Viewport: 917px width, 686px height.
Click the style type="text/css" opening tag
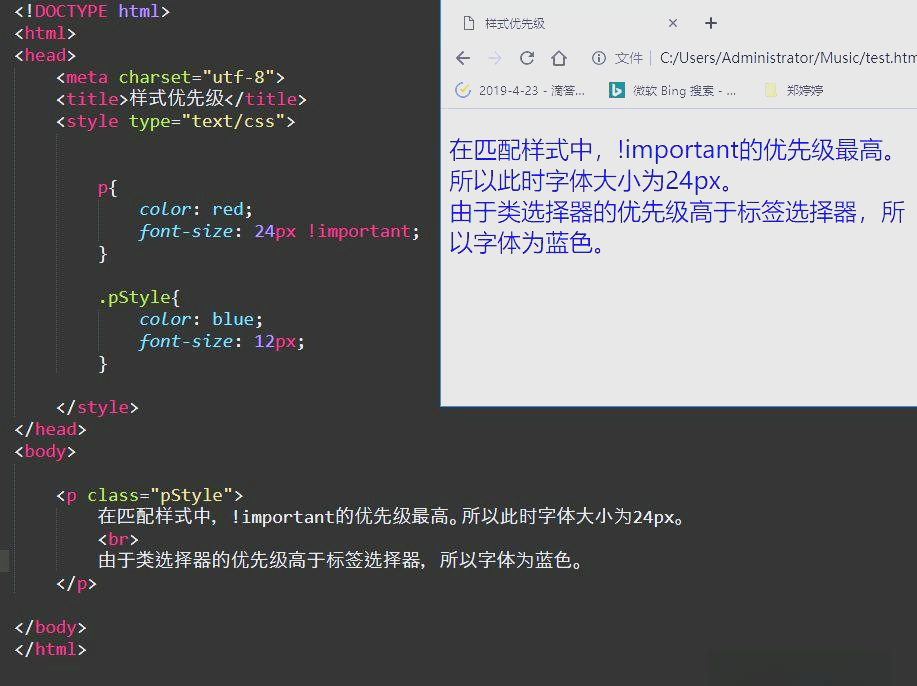175,121
